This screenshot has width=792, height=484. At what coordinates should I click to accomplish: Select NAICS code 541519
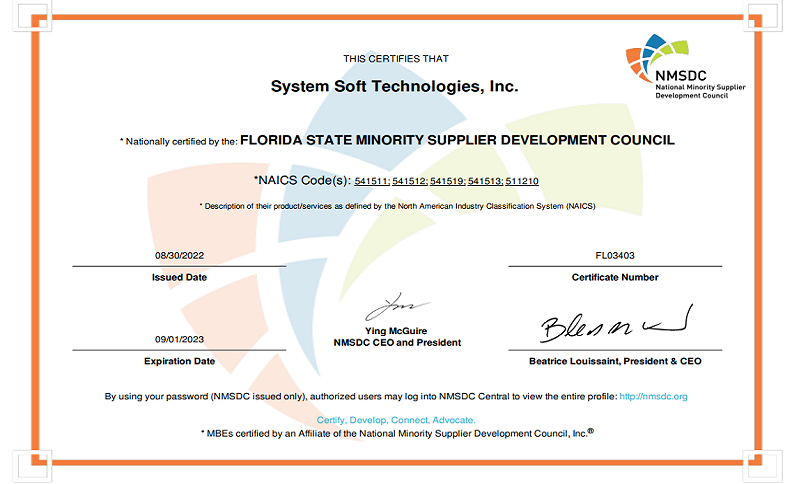tap(448, 181)
